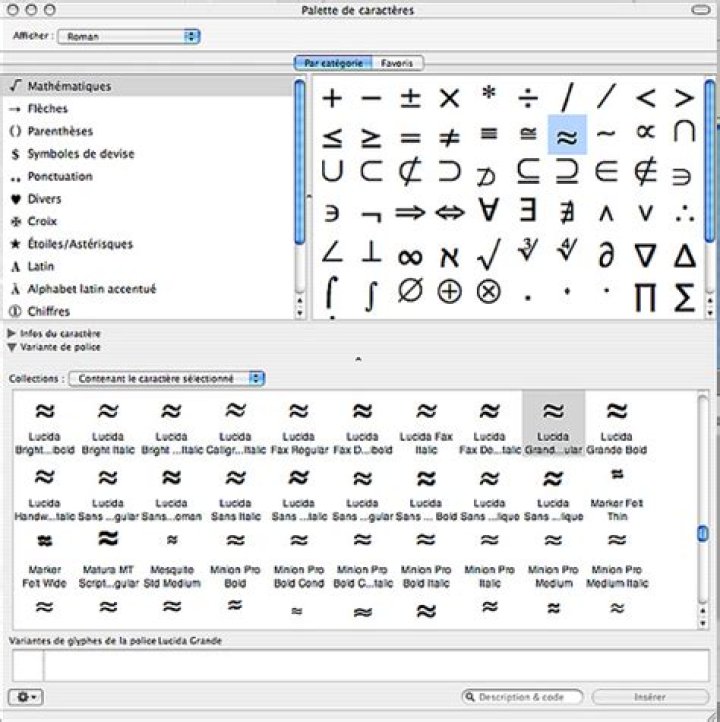Screen dimensions: 720x722
Task: Choose the not-equal sign
Action: pos(449,138)
